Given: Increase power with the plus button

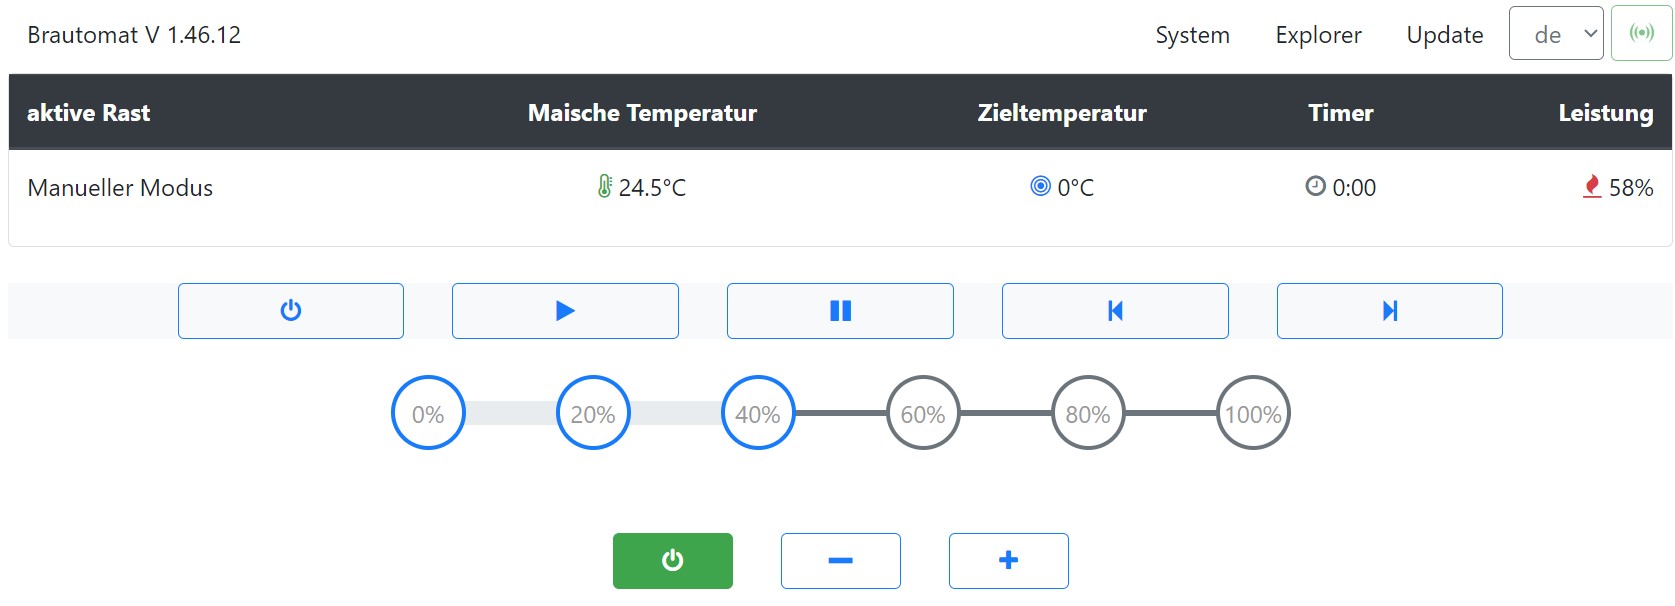Looking at the screenshot, I should (1008, 561).
